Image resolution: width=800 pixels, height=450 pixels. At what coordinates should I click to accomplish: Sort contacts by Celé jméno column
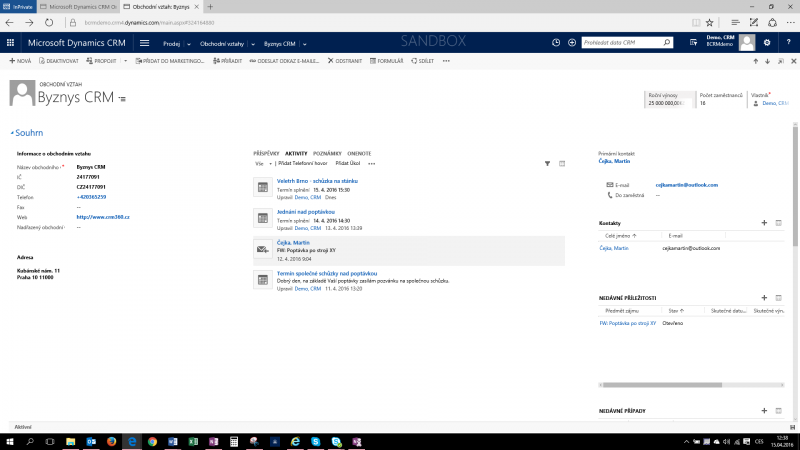(x=621, y=236)
